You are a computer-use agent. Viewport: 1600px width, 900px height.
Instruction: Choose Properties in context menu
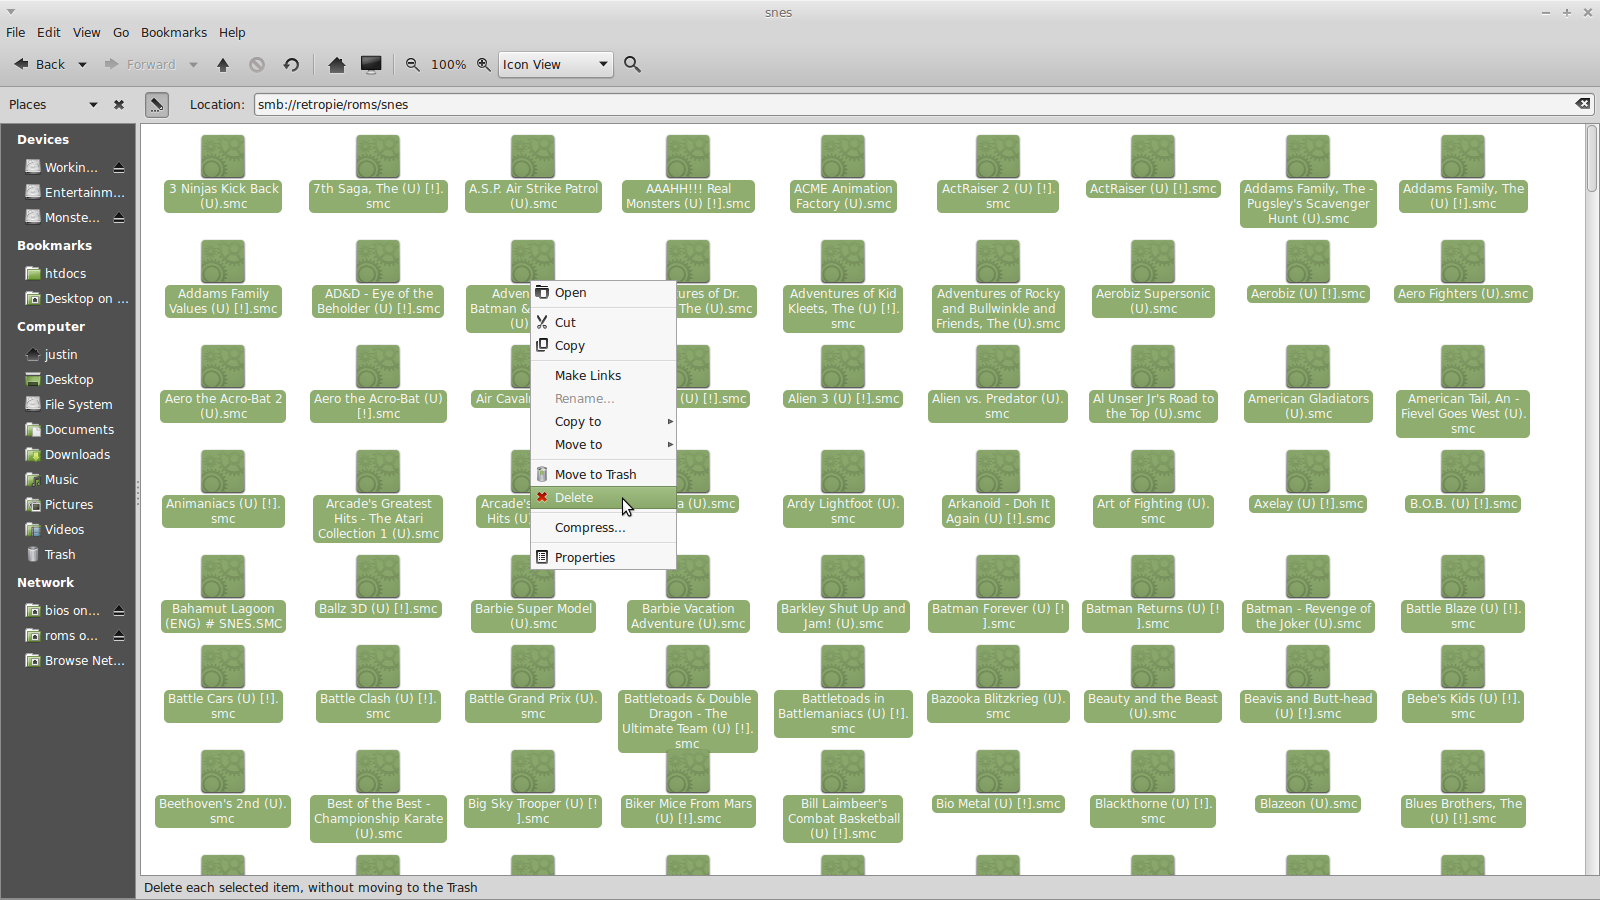pyautogui.click(x=603, y=558)
